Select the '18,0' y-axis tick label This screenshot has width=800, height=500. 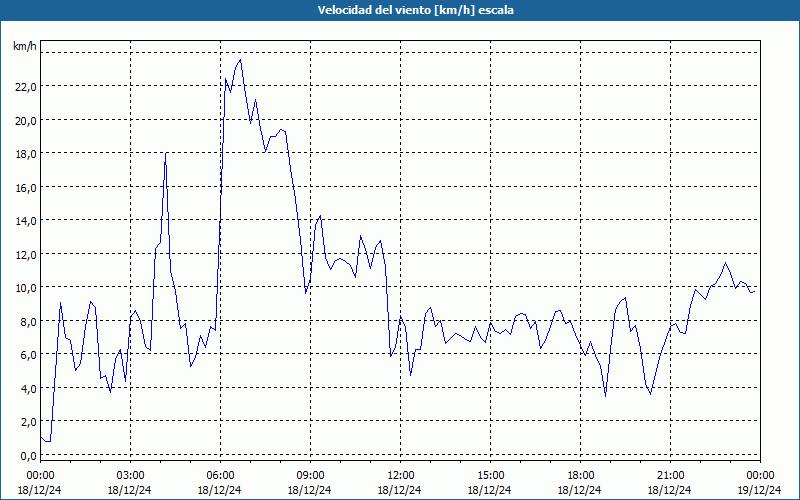pyautogui.click(x=26, y=154)
